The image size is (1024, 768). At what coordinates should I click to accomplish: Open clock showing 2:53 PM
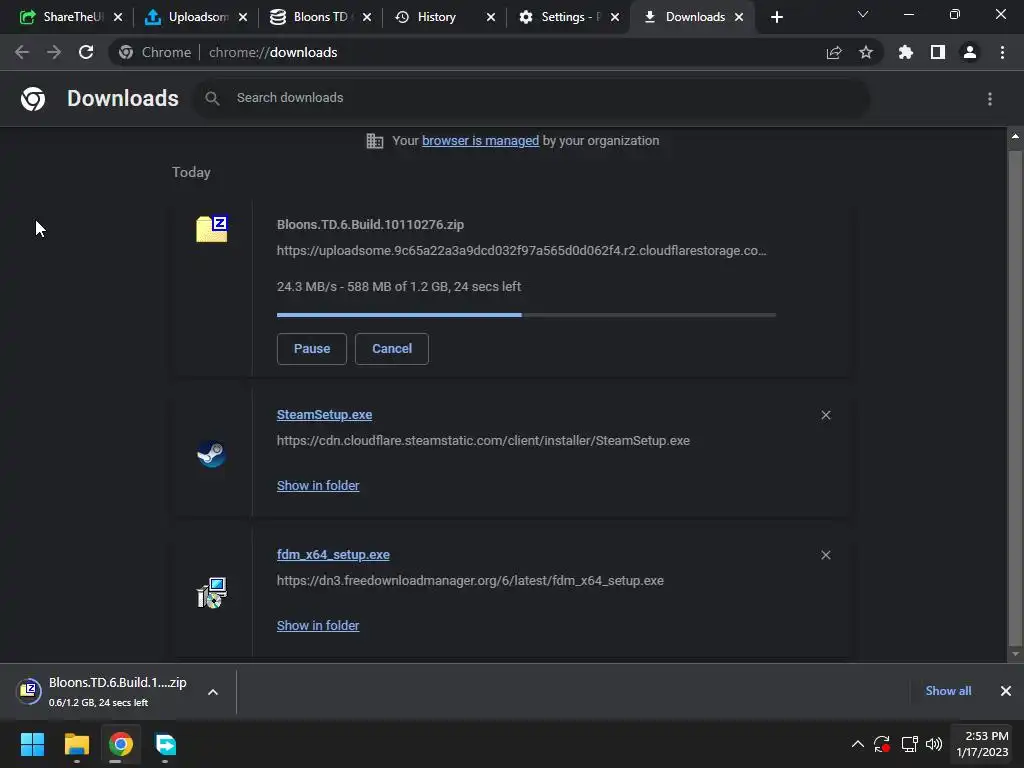click(982, 744)
